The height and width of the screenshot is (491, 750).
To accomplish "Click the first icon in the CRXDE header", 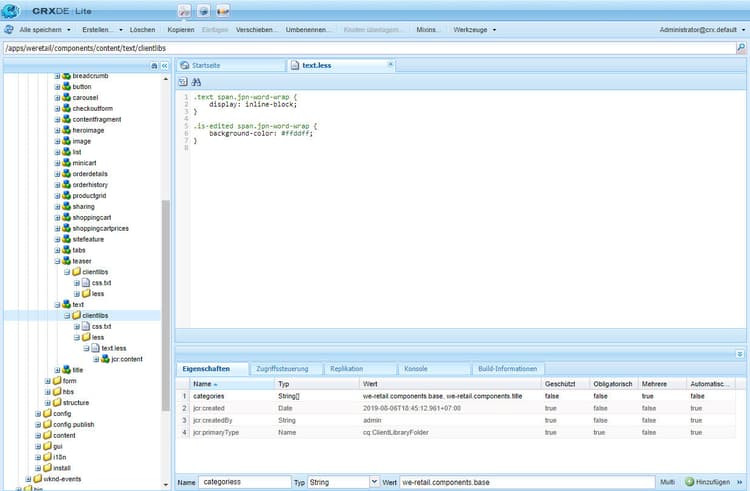I will click(185, 11).
